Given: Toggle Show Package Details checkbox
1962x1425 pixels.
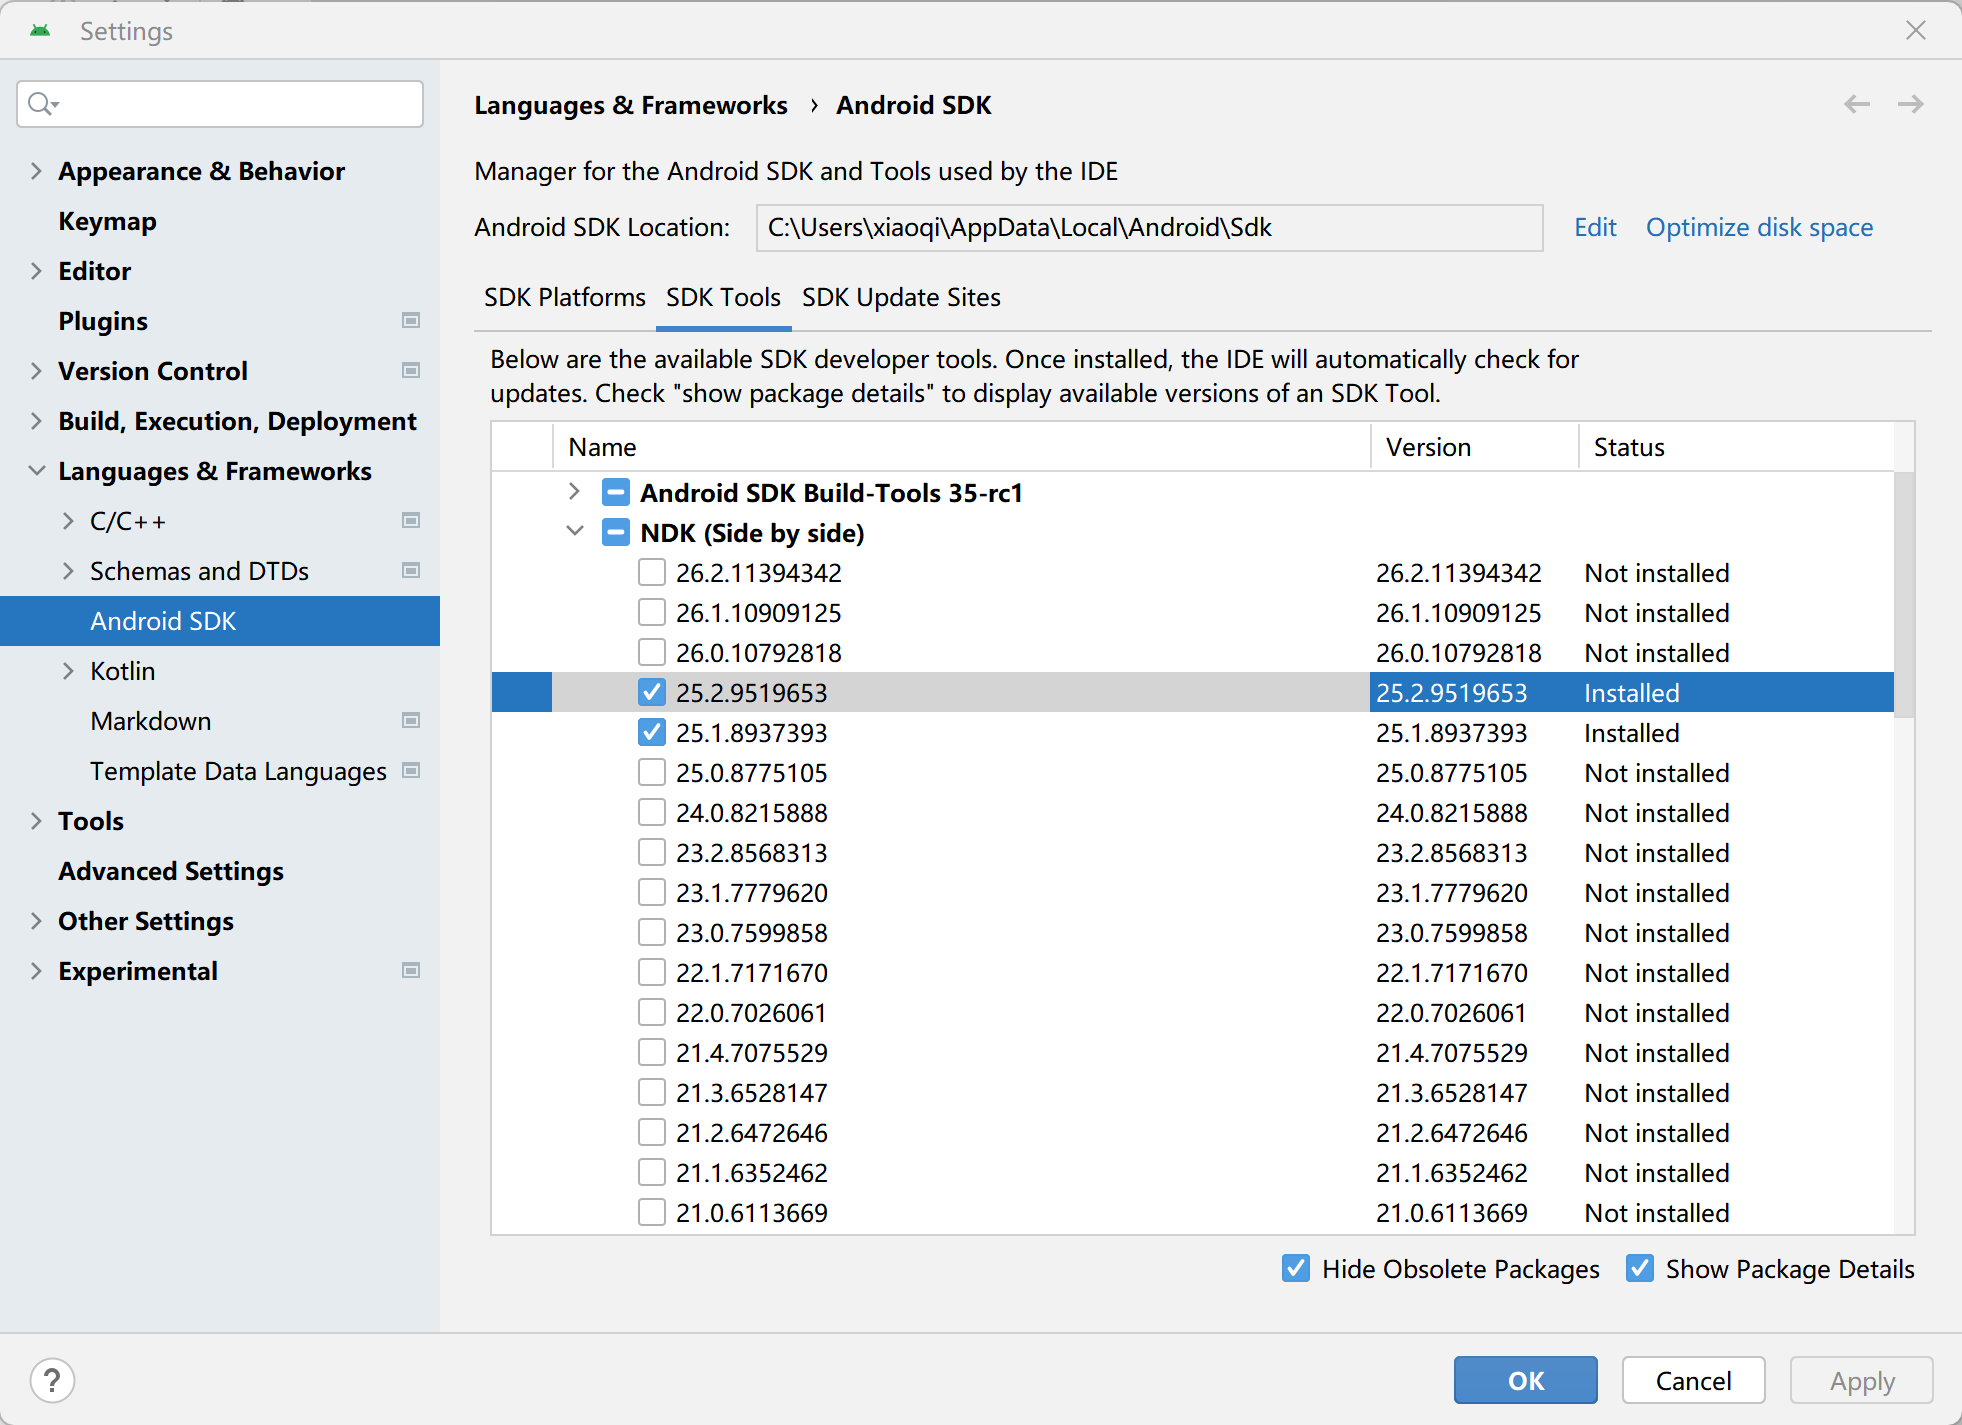Looking at the screenshot, I should [x=1640, y=1268].
